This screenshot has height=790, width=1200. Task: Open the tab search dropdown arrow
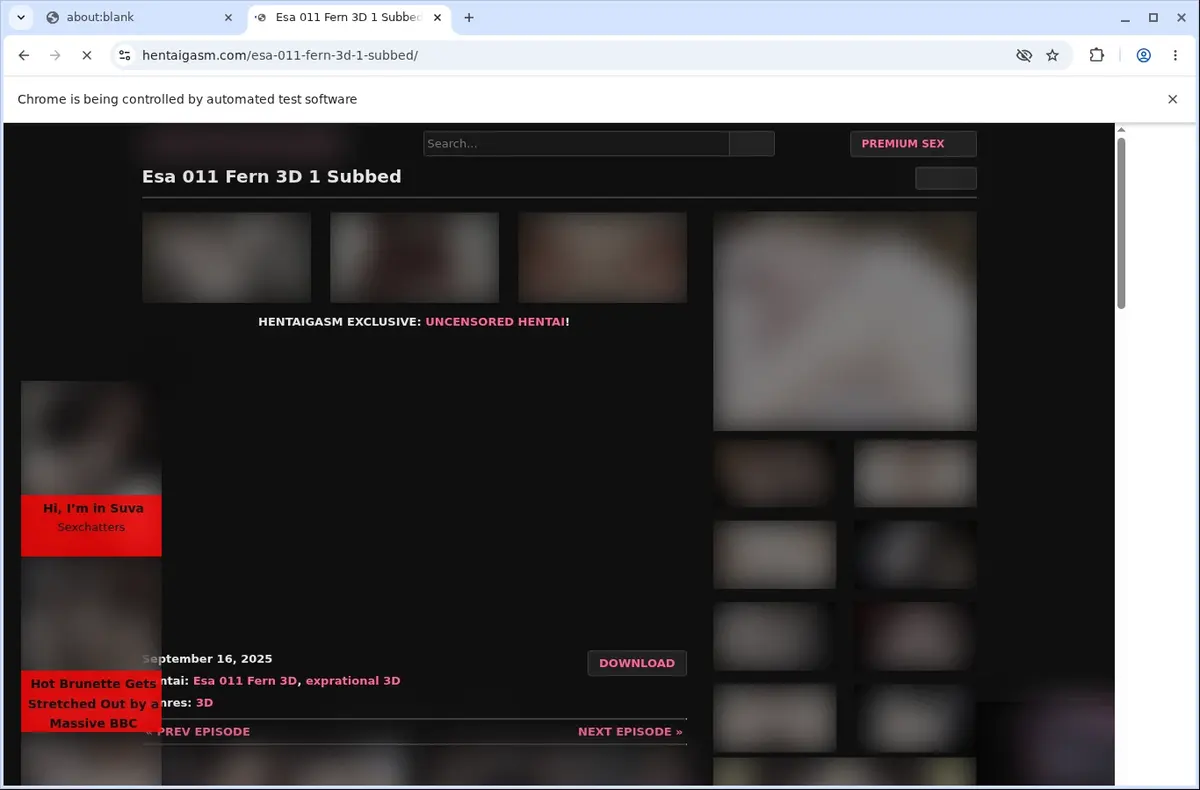(x=20, y=17)
